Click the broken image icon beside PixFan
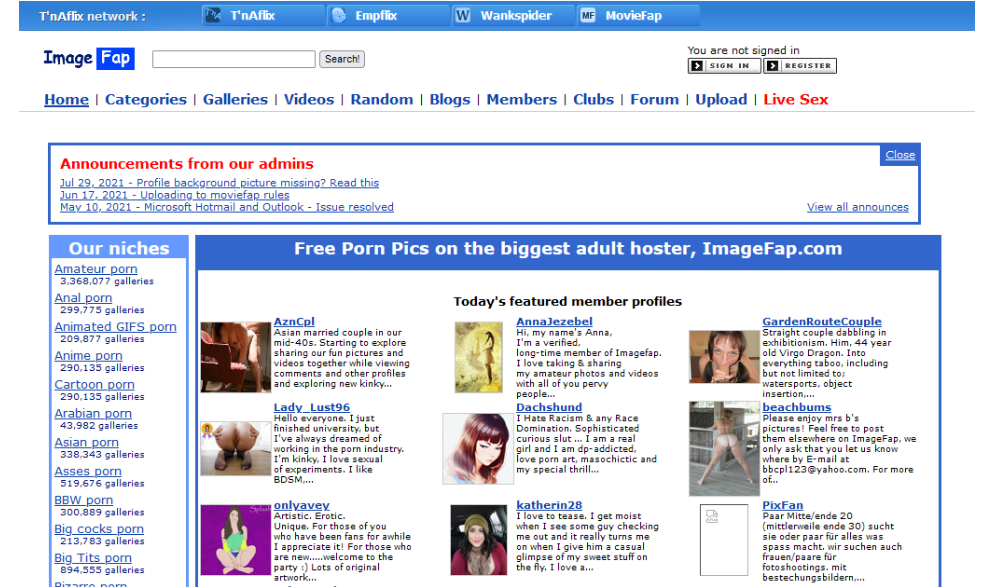 pos(712,517)
